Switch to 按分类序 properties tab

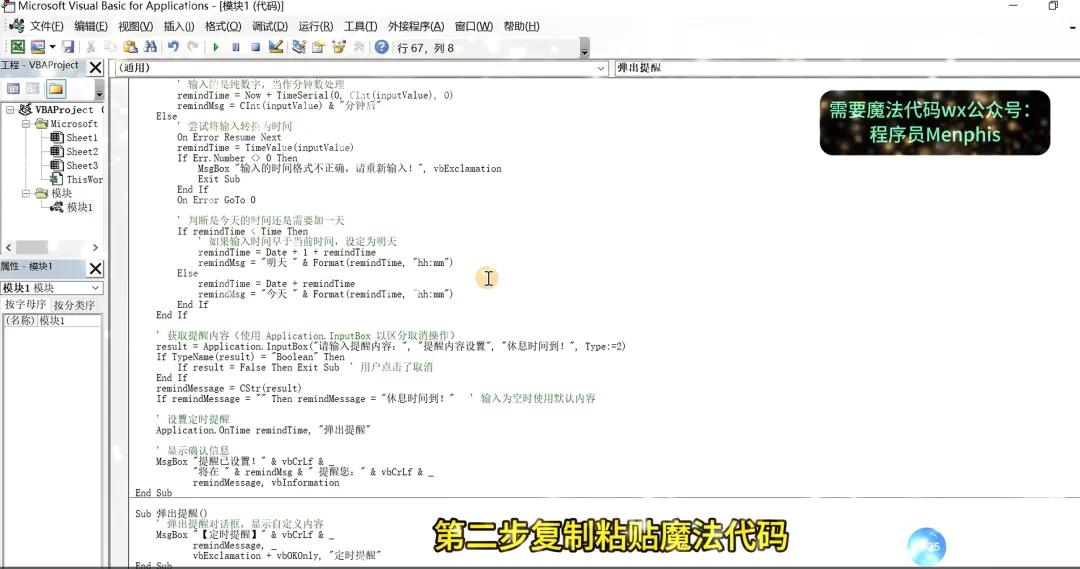pos(74,304)
